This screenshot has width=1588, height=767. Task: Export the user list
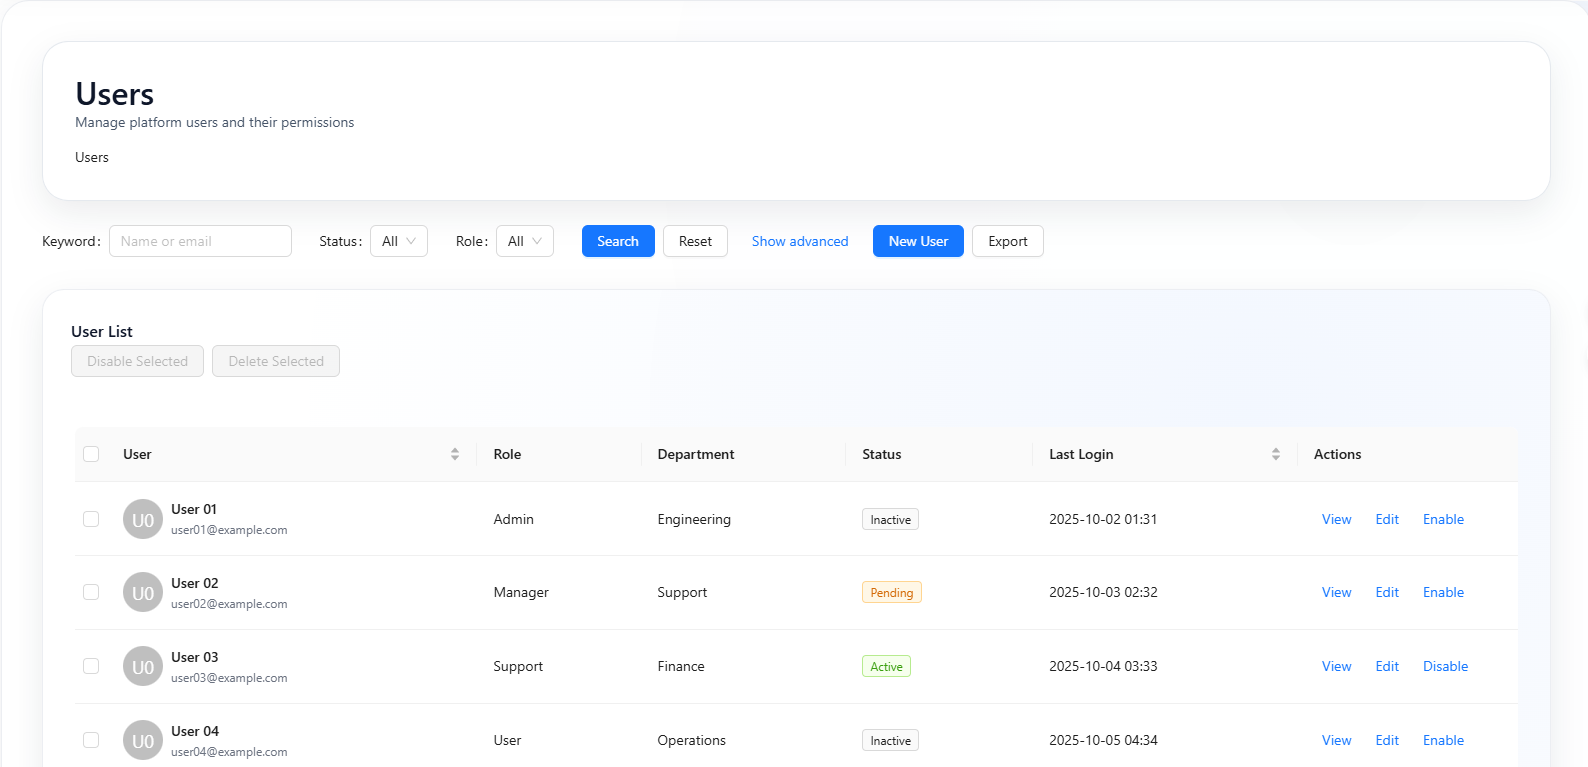point(1007,241)
